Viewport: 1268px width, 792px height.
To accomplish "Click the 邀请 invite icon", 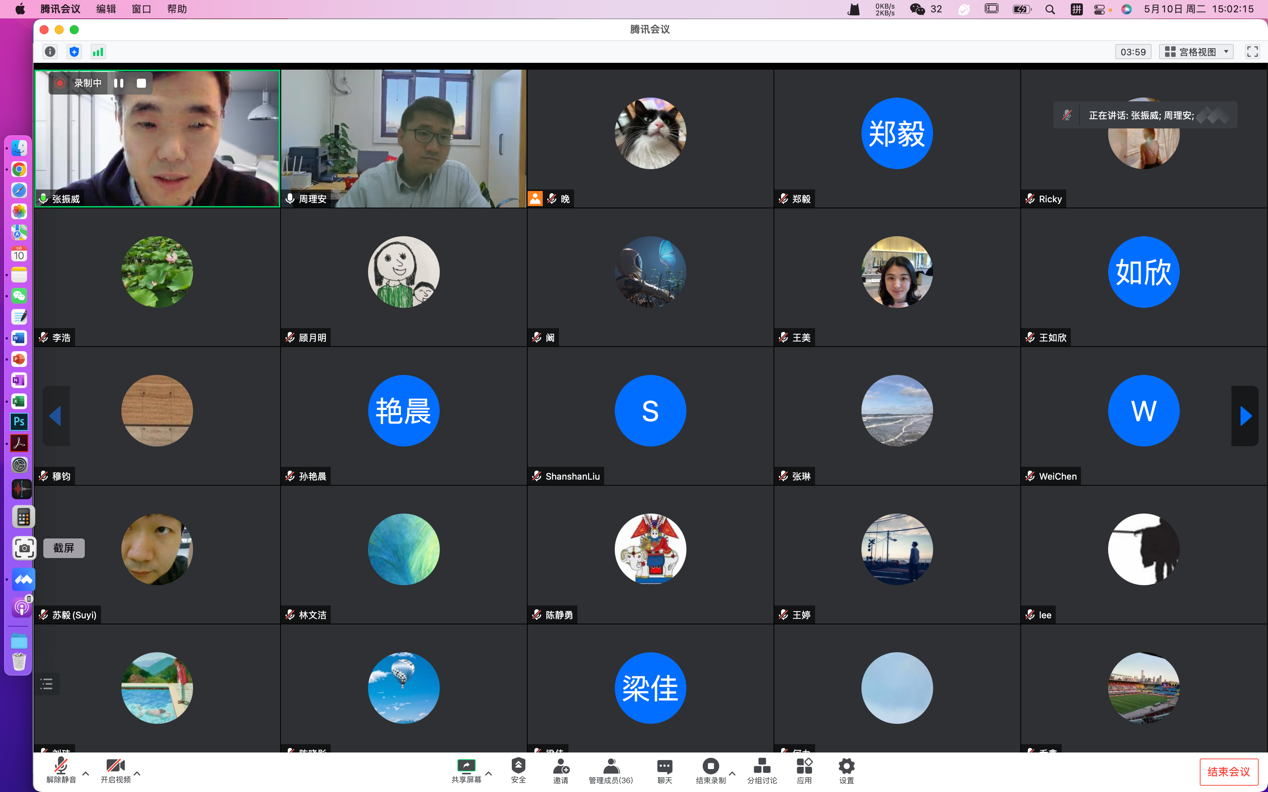I will 561,770.
